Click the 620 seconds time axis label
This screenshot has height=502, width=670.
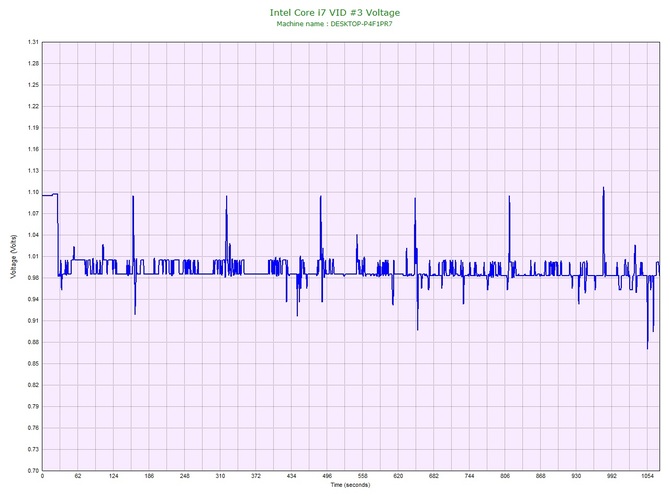398,476
